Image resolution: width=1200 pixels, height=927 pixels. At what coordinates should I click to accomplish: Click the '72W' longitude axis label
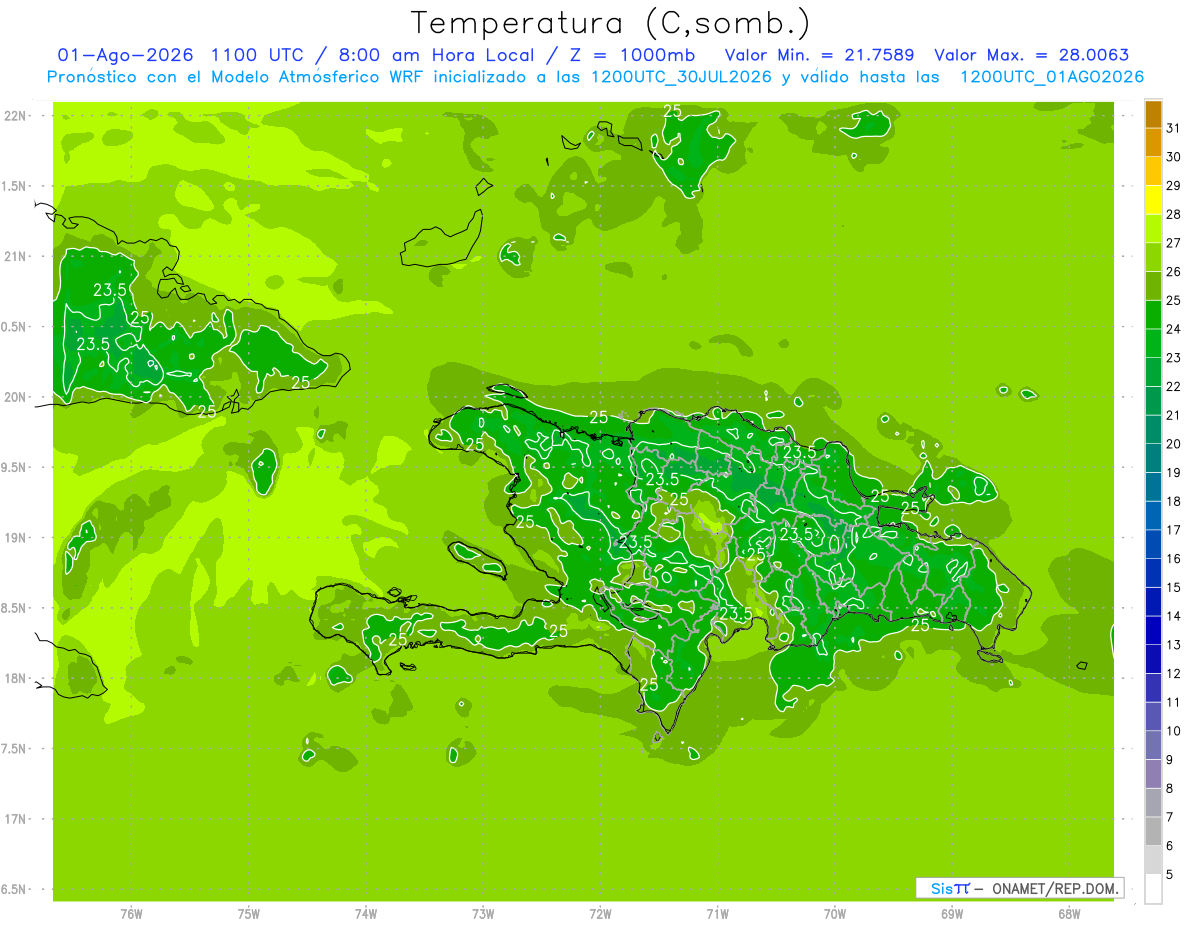(x=600, y=914)
